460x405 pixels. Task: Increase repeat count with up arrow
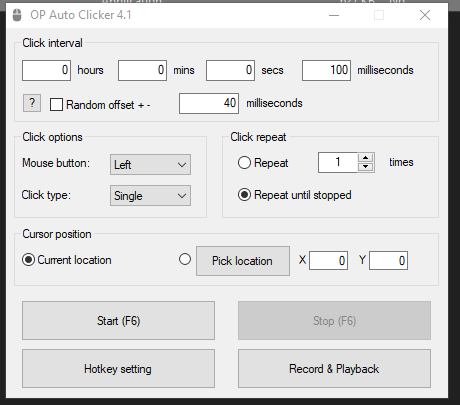pos(366,158)
